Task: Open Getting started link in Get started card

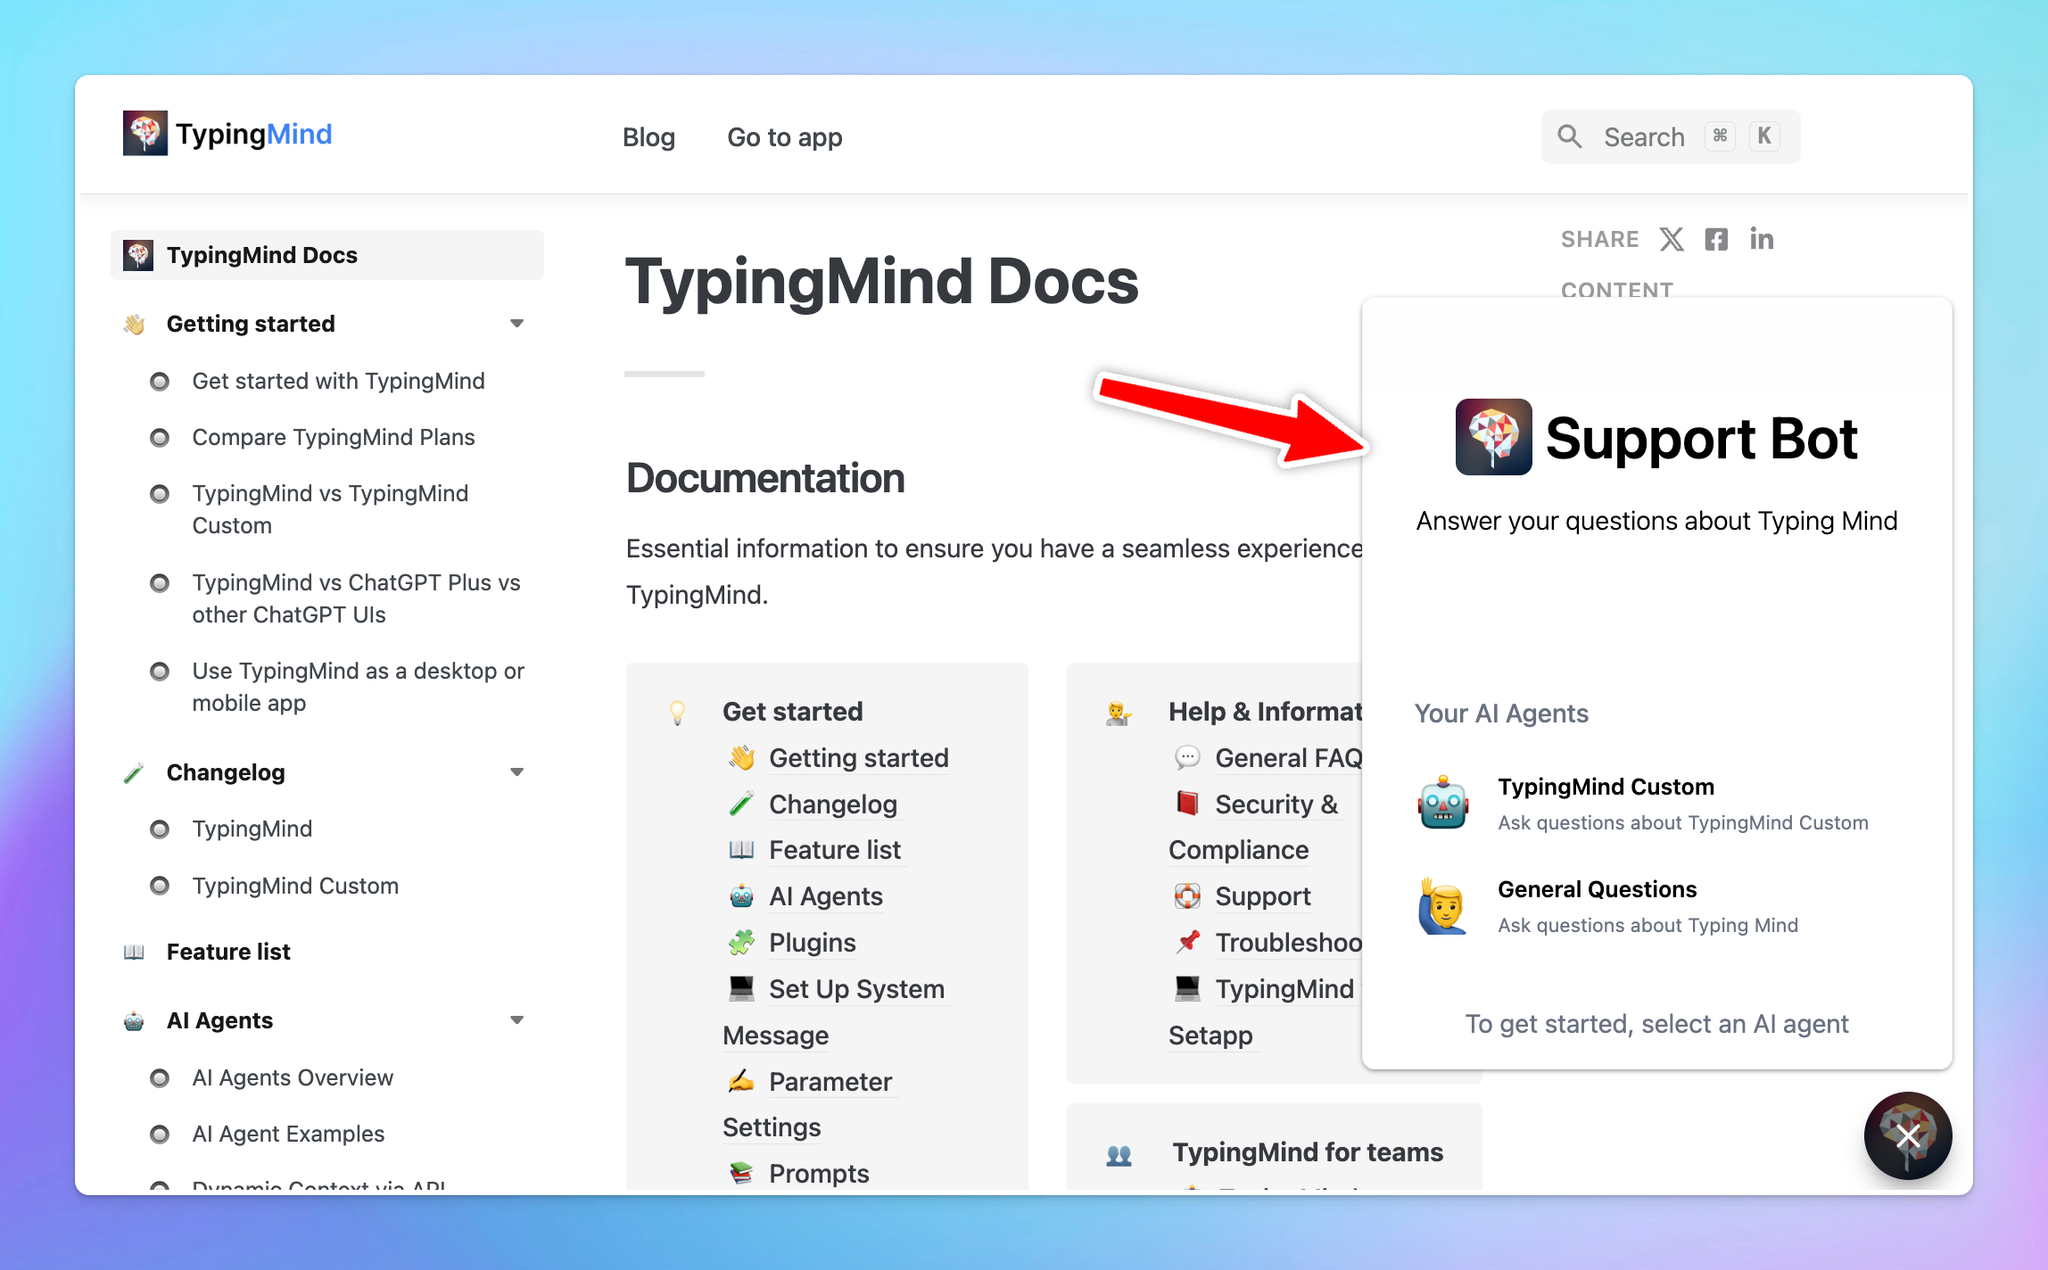Action: pos(858,758)
